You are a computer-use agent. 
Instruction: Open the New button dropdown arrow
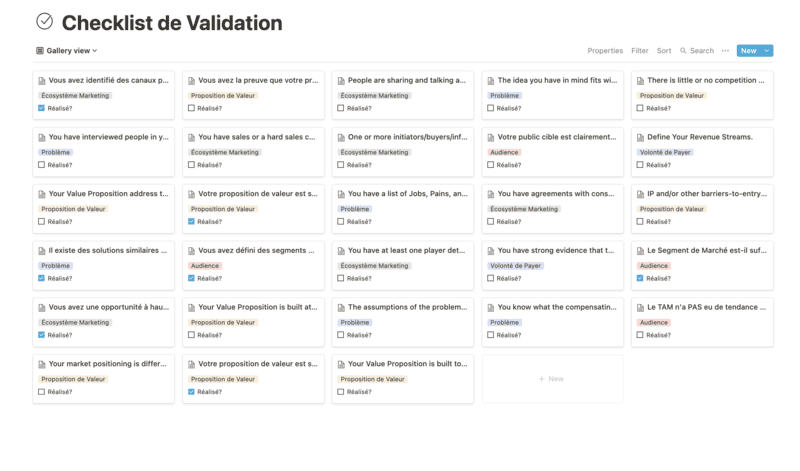click(x=766, y=51)
